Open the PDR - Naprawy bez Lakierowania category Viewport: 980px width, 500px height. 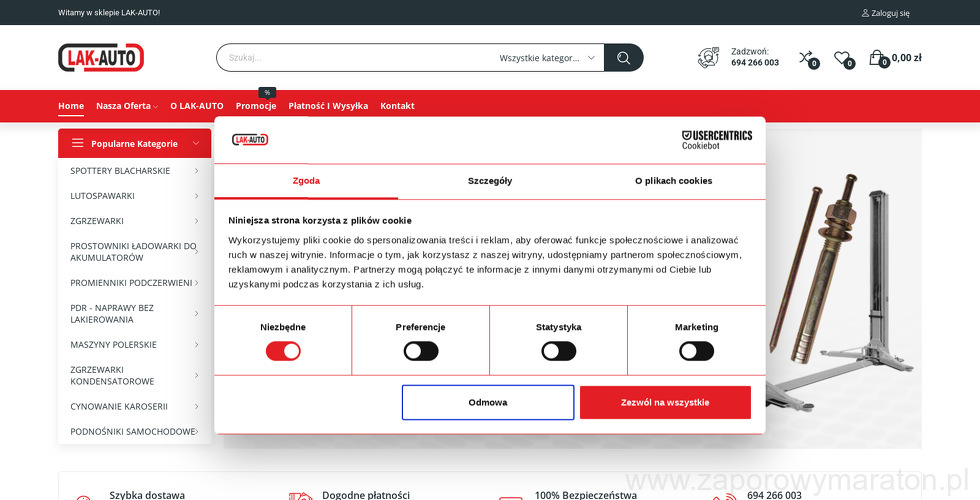[x=112, y=314]
